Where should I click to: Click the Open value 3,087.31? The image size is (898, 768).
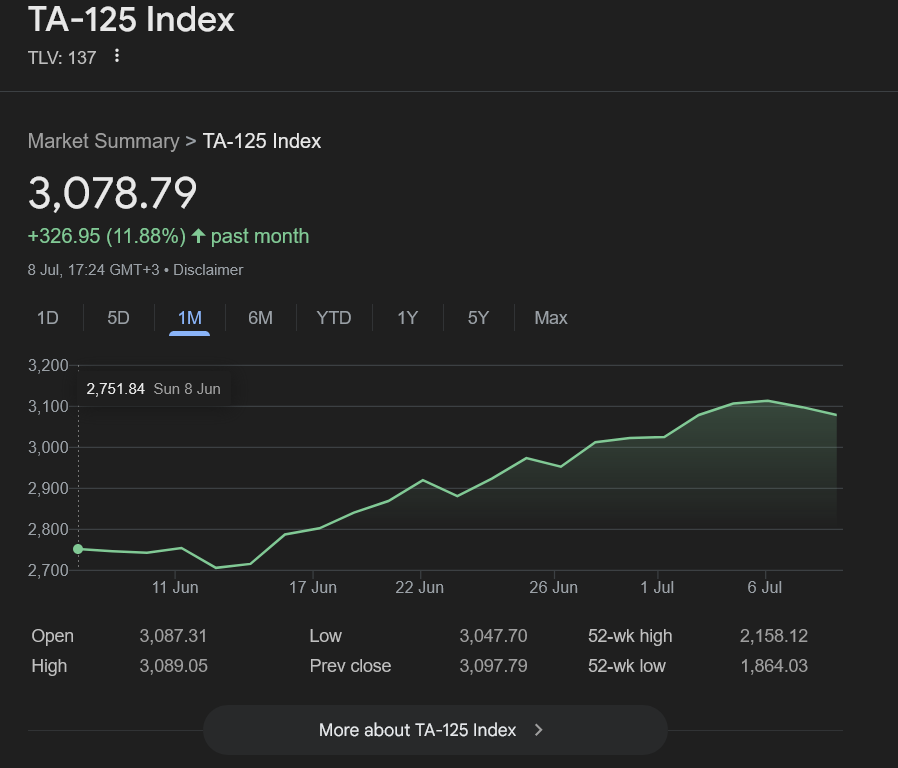(x=173, y=636)
